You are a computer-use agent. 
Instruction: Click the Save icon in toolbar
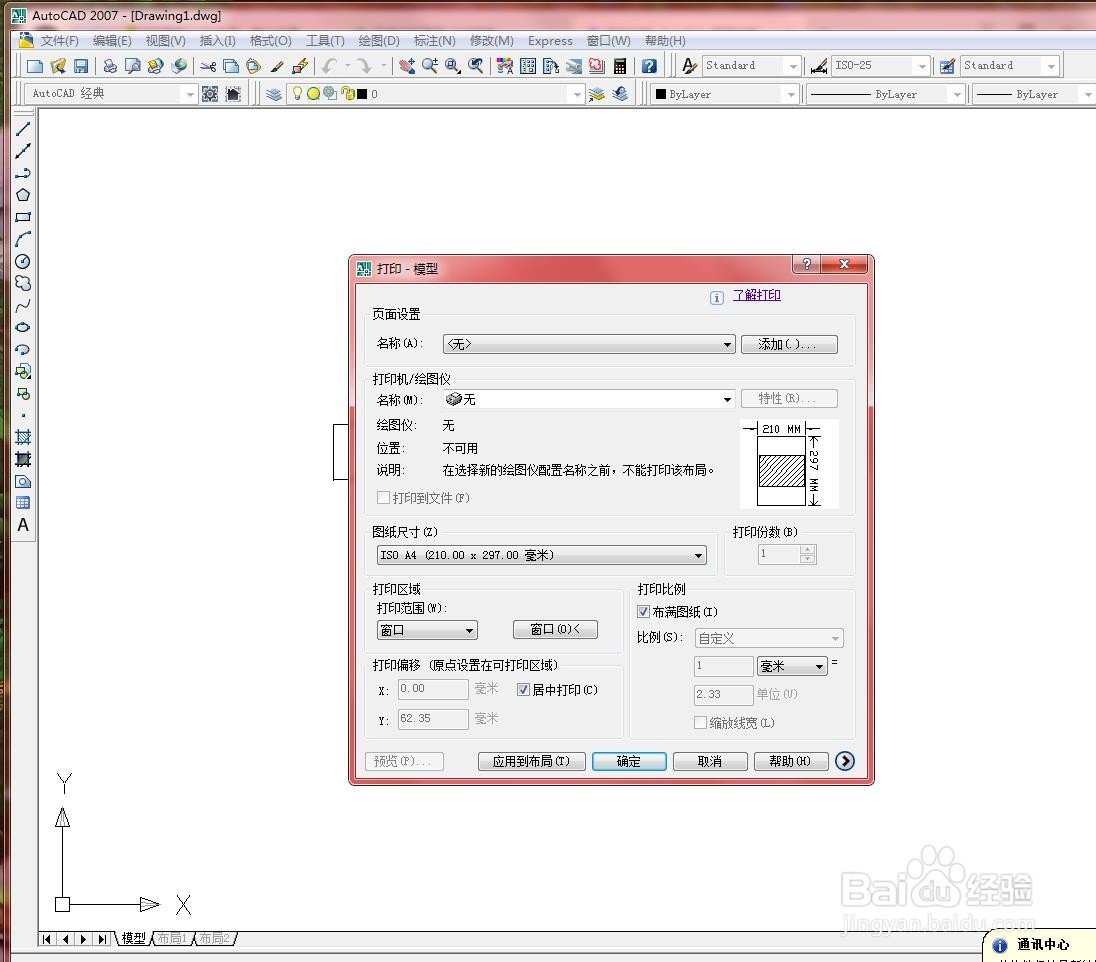click(81, 66)
